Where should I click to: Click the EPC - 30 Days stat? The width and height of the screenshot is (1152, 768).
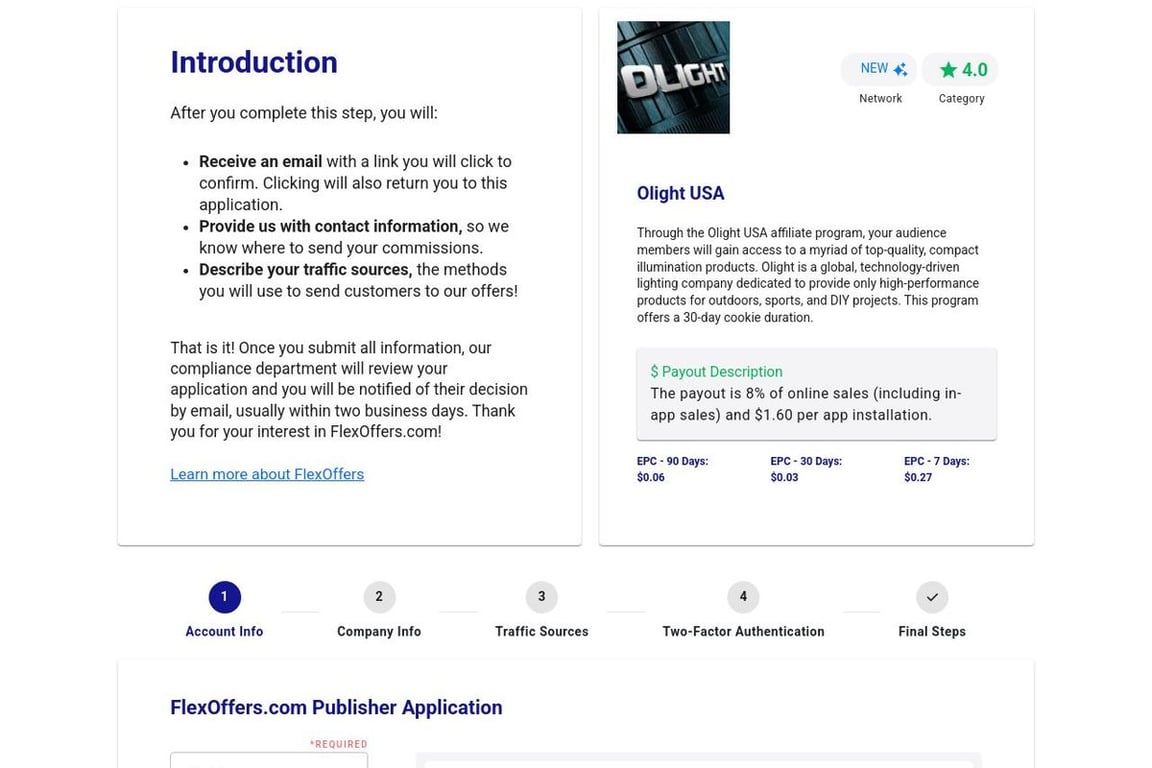(x=806, y=469)
